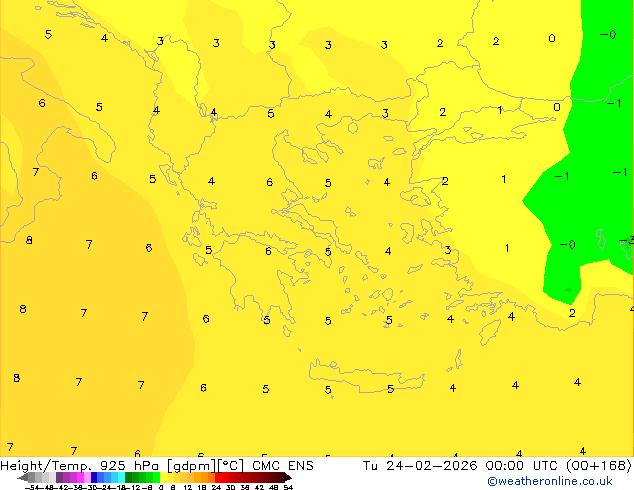Click the "Height/Temp." title text
This screenshot has height=490, width=634.
pyautogui.click(x=46, y=466)
